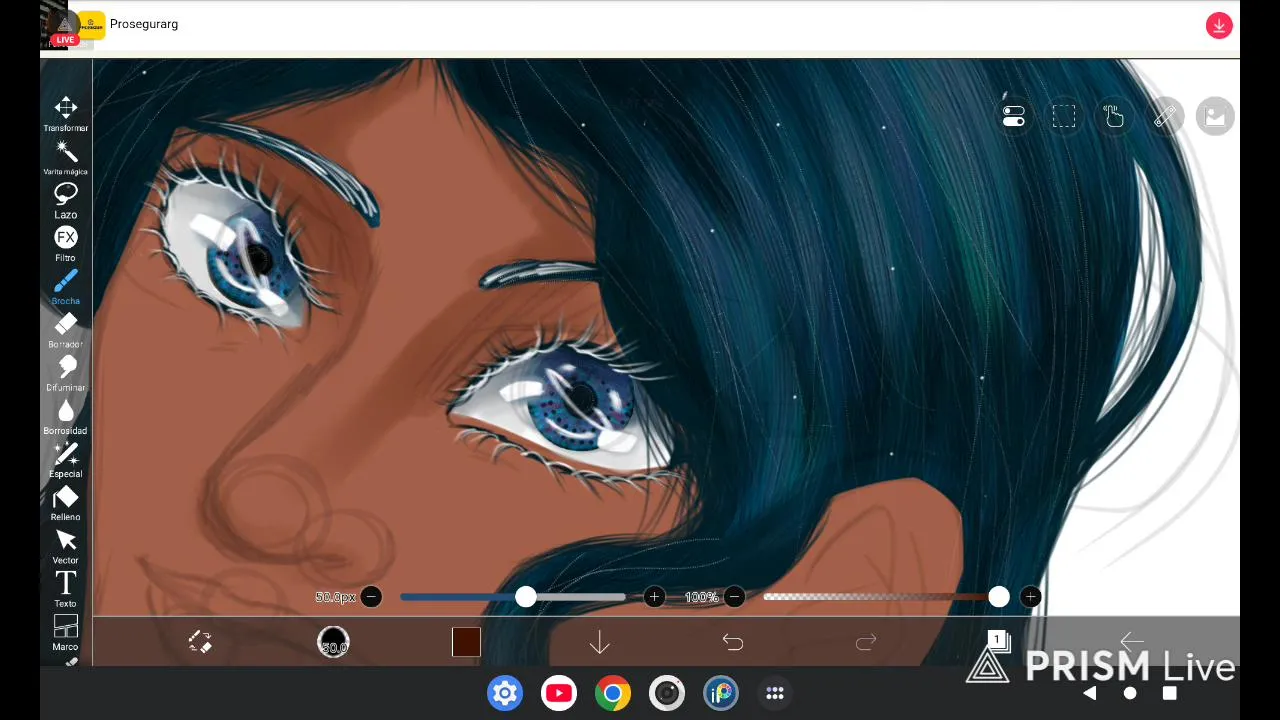Screen dimensions: 1280x720
Task: Select the Varita mágica tool
Action: [66, 157]
